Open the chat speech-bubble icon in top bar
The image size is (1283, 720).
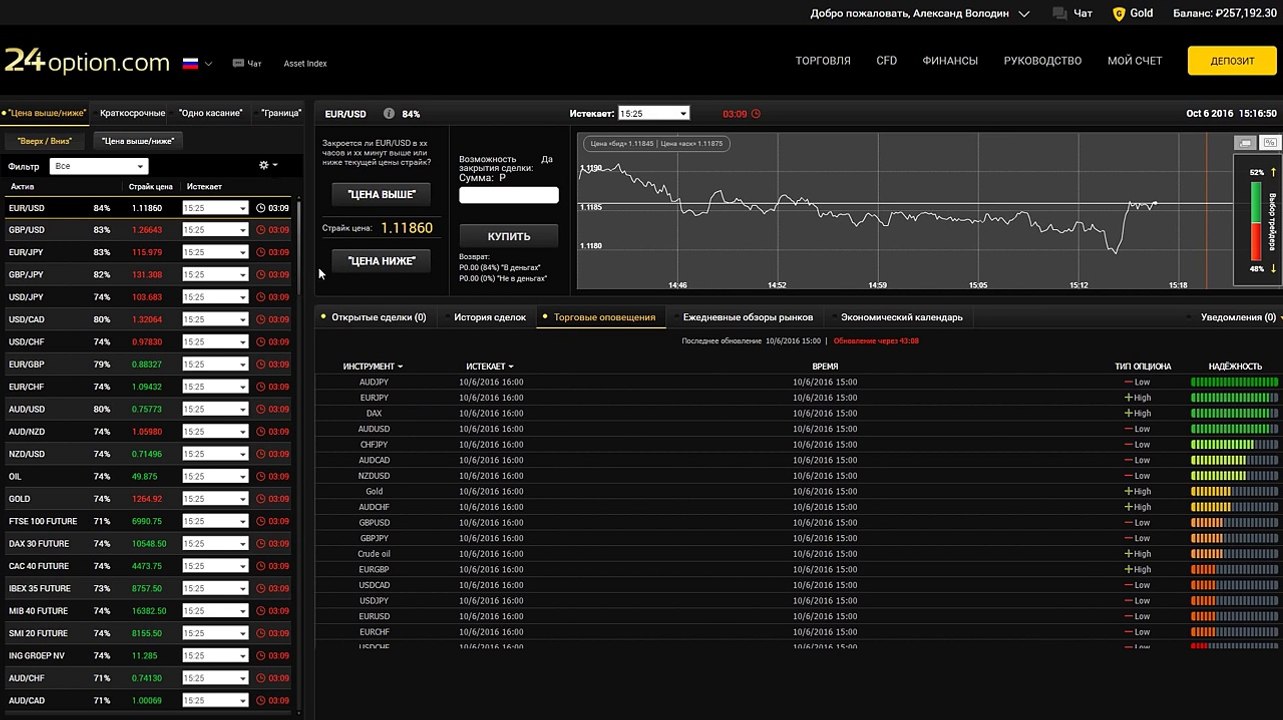click(1059, 14)
